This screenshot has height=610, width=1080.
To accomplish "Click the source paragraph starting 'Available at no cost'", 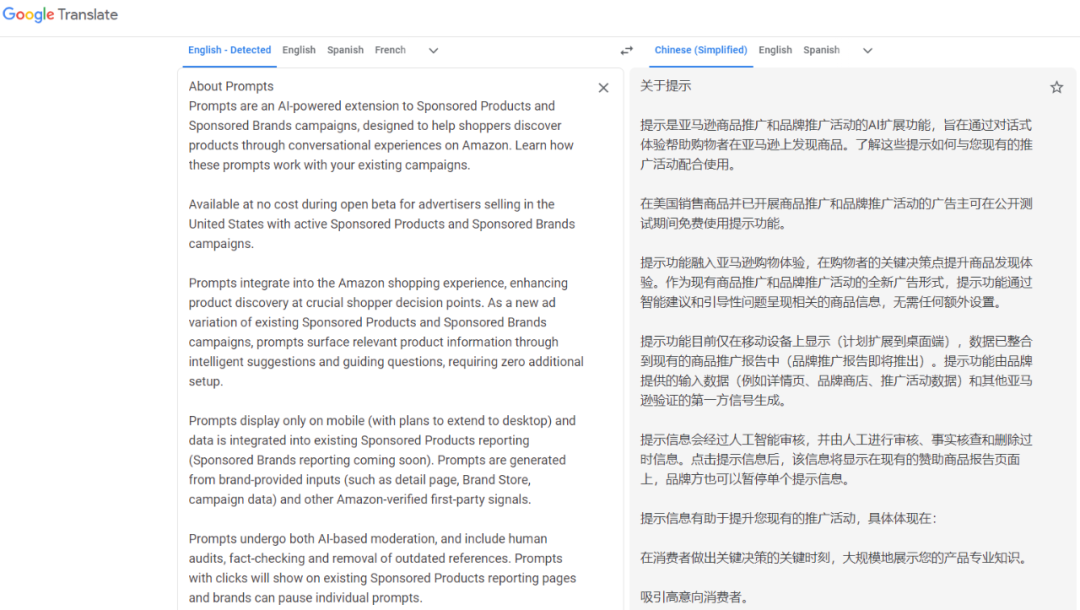I will click(x=382, y=224).
